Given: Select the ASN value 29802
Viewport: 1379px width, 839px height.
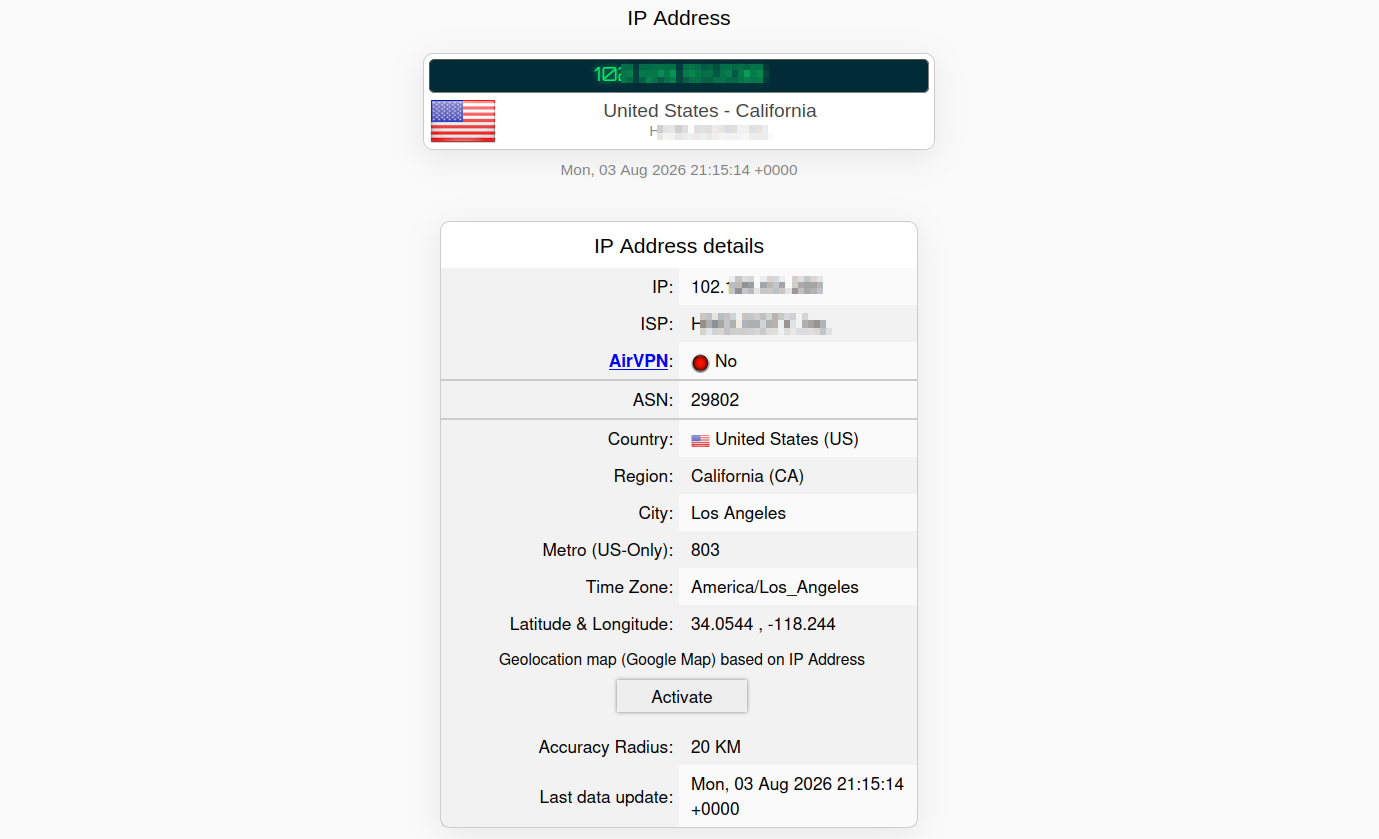Looking at the screenshot, I should pos(715,400).
